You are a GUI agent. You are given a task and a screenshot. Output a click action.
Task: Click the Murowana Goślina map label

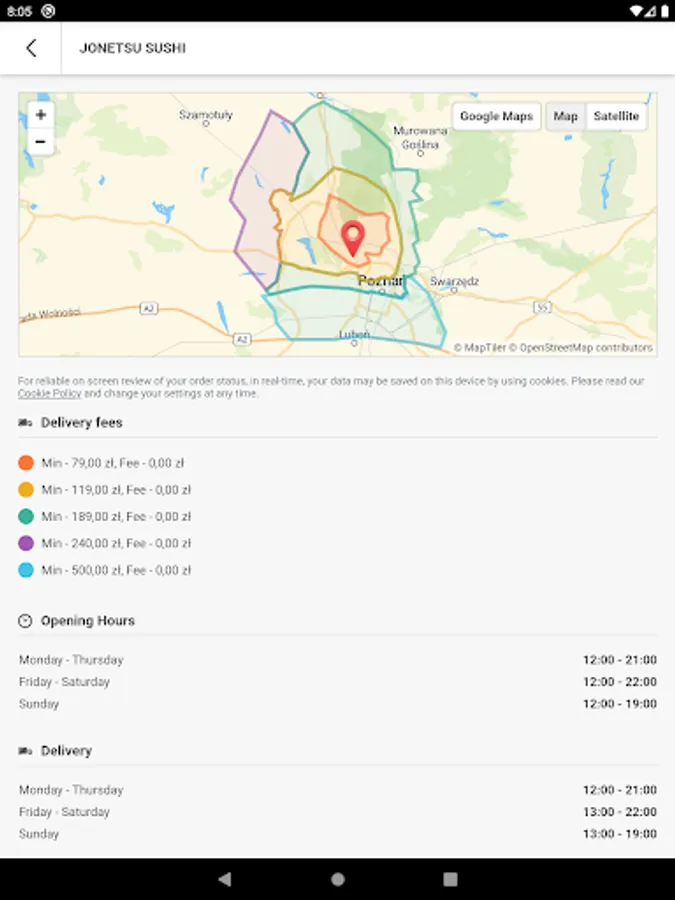point(420,138)
